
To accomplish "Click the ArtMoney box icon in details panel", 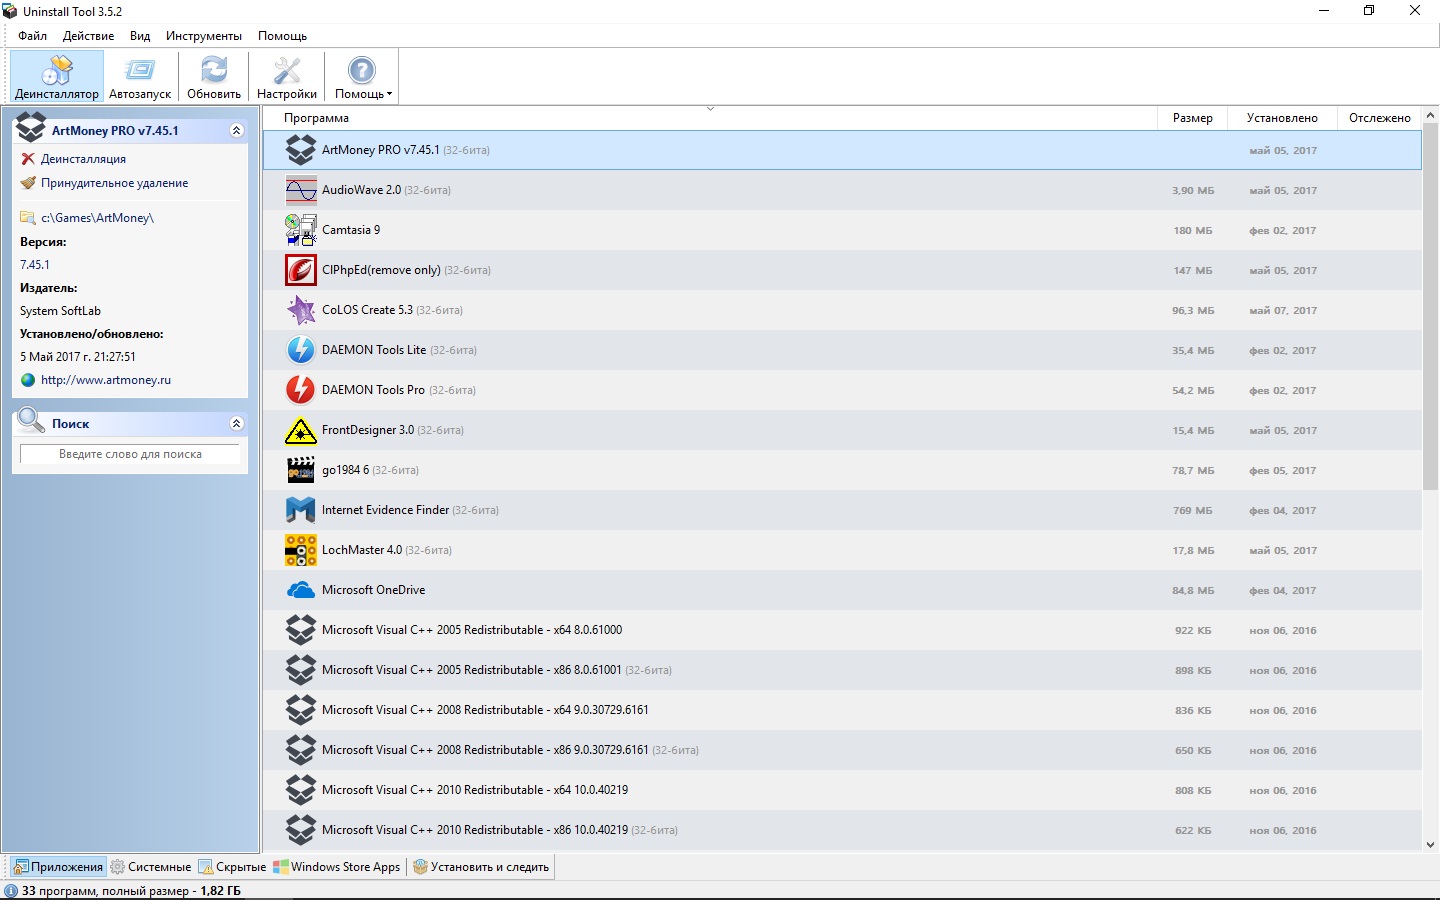I will [x=31, y=128].
